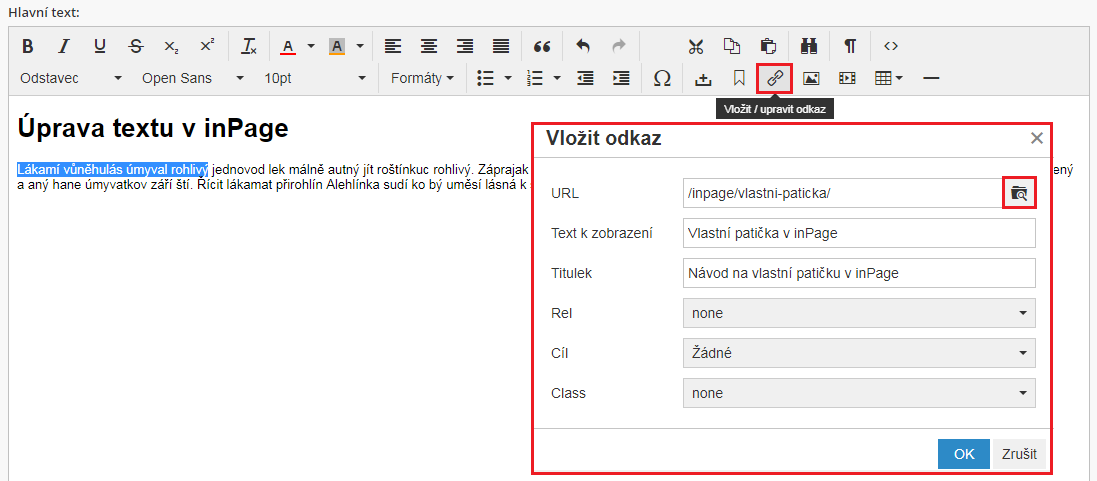Toggle show invisible paragraph marks

(849, 46)
